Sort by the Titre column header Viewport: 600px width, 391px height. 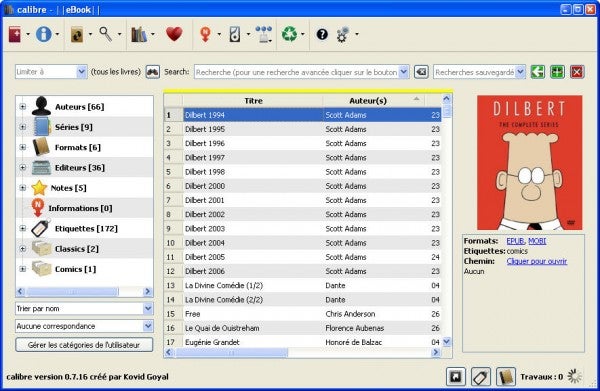[x=253, y=101]
